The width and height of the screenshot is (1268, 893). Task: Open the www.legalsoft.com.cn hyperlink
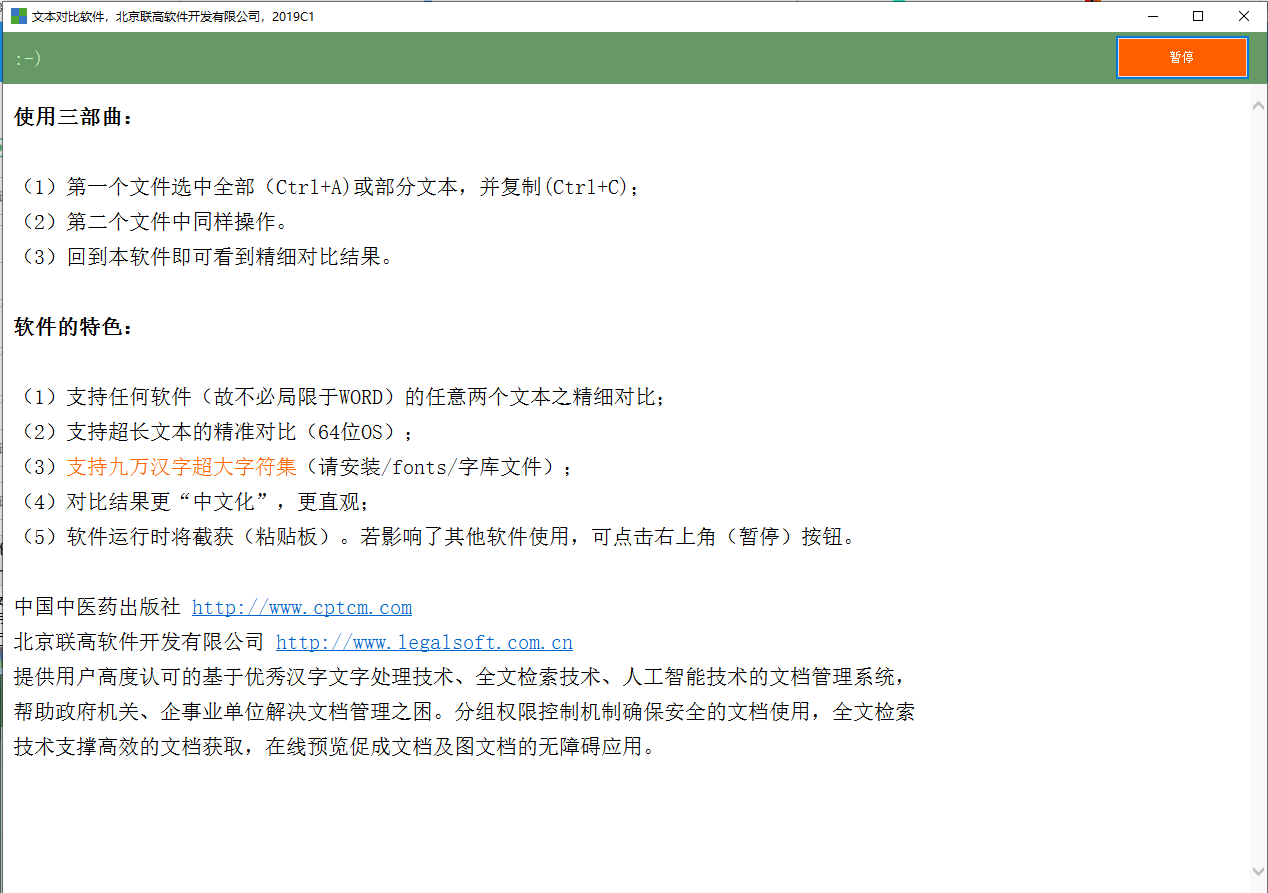pyautogui.click(x=424, y=642)
